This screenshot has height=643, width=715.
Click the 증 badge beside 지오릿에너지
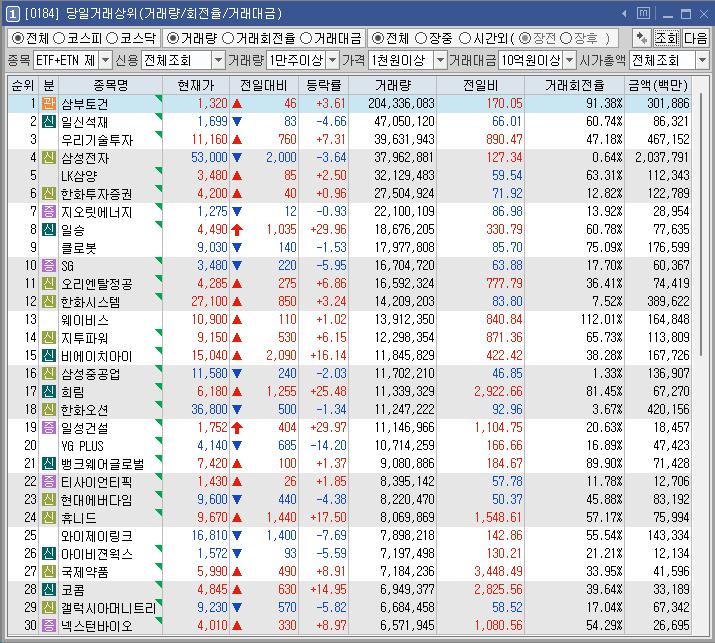point(49,212)
